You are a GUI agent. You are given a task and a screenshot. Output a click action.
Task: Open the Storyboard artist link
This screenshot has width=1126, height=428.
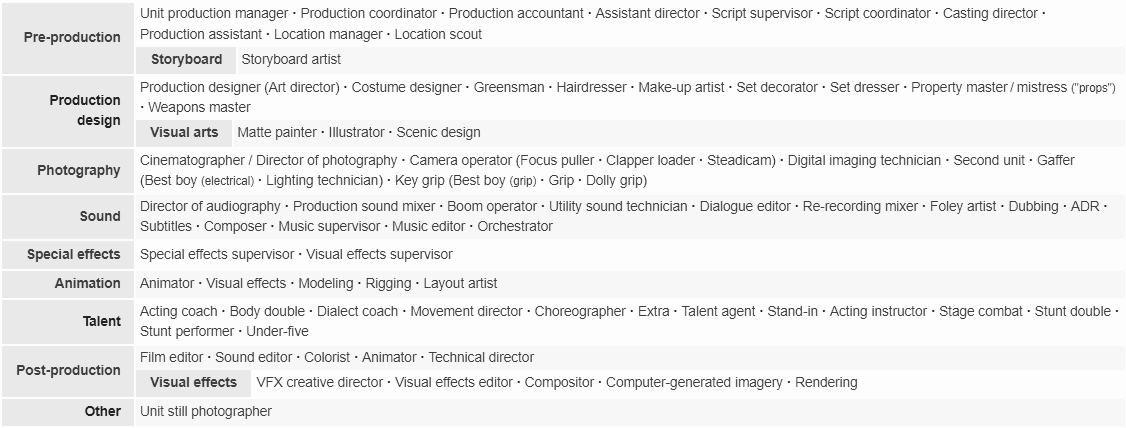point(291,60)
